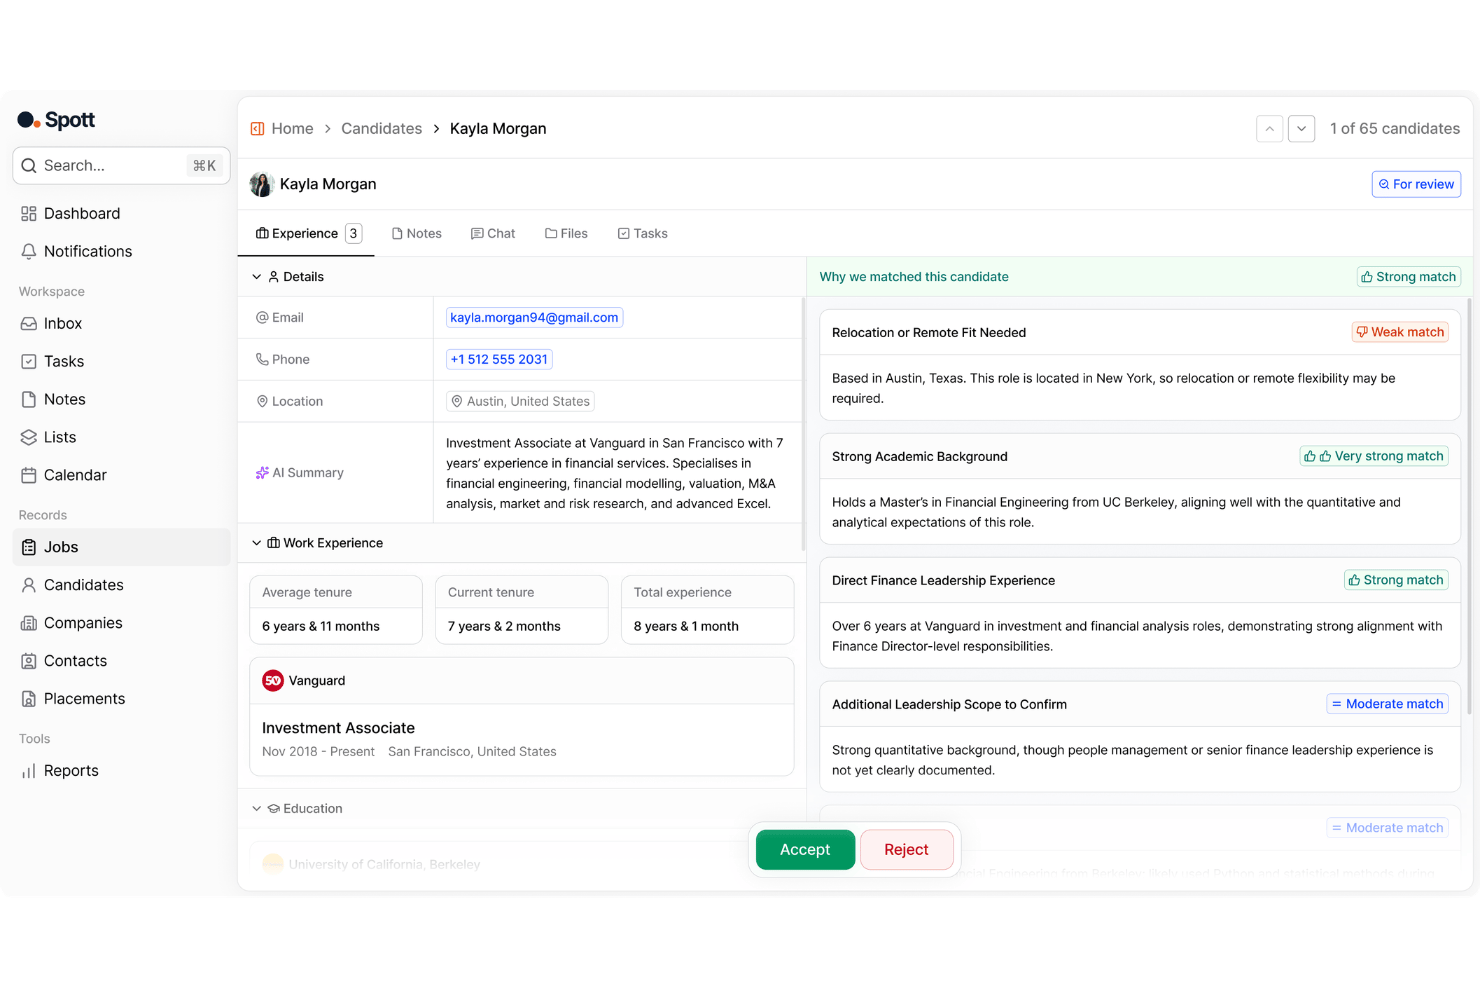Collapse the Details section
Screen dimensions: 1480x987
click(257, 277)
